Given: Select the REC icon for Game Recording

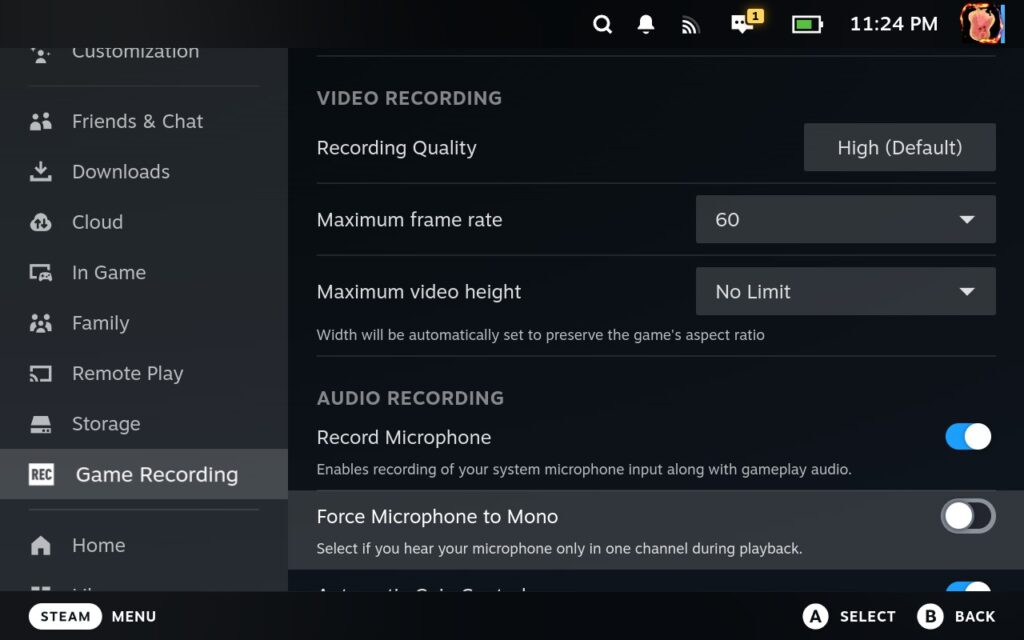Looking at the screenshot, I should coord(40,474).
